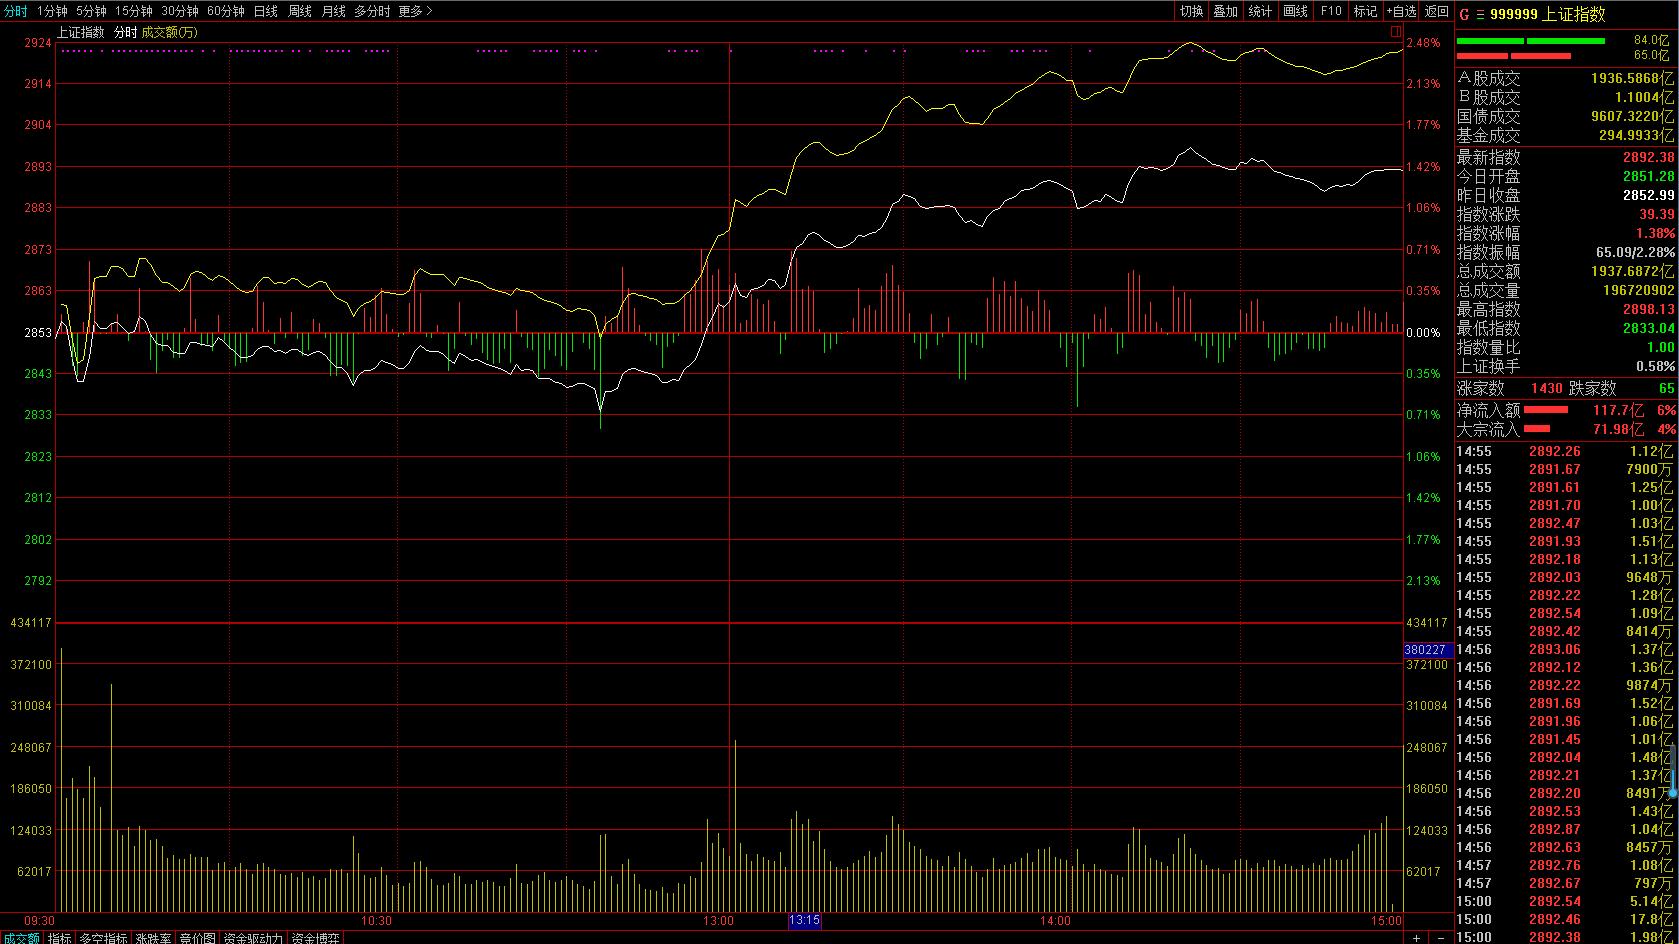The image size is (1679, 944).
Task: Open F10 company information
Action: click(x=1331, y=11)
